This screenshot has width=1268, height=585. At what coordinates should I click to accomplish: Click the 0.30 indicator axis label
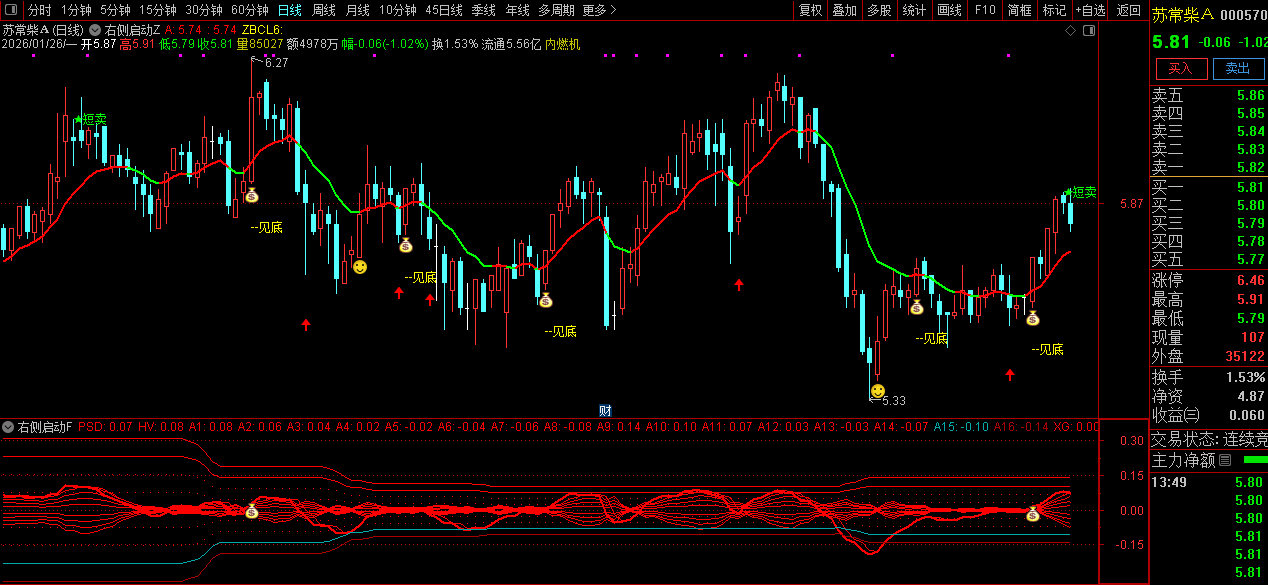[1131, 441]
